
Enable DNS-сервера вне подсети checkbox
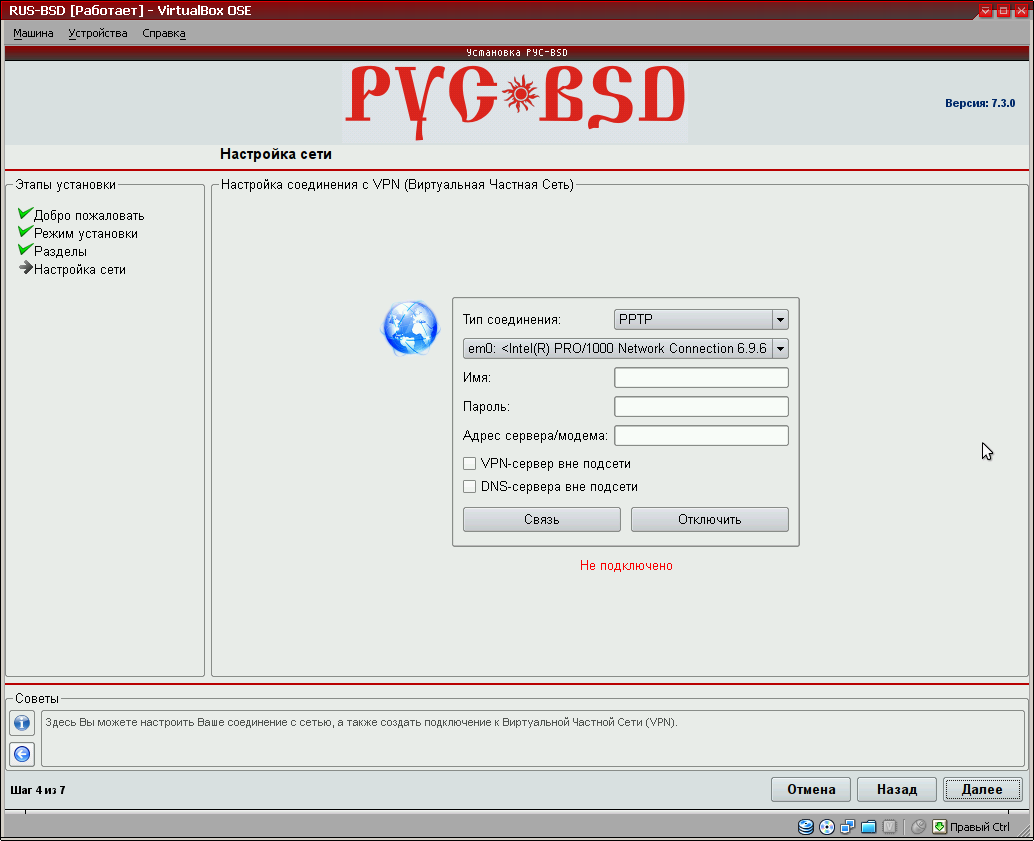click(x=470, y=487)
